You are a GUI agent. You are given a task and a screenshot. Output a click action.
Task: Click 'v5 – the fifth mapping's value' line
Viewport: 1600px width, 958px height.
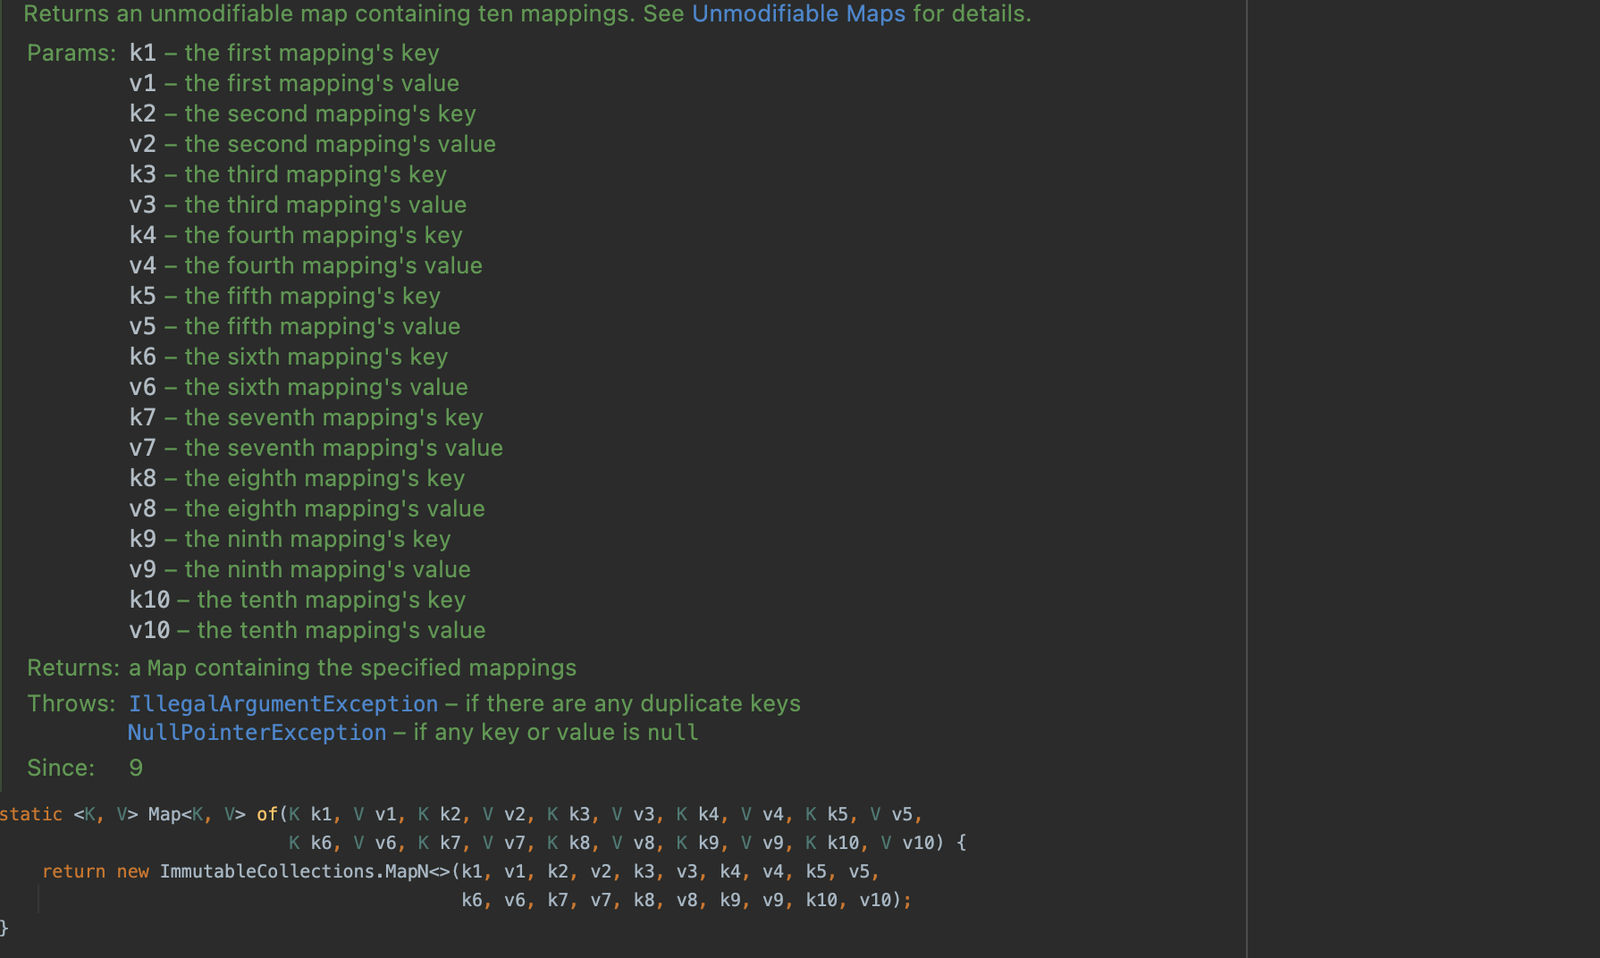click(295, 327)
